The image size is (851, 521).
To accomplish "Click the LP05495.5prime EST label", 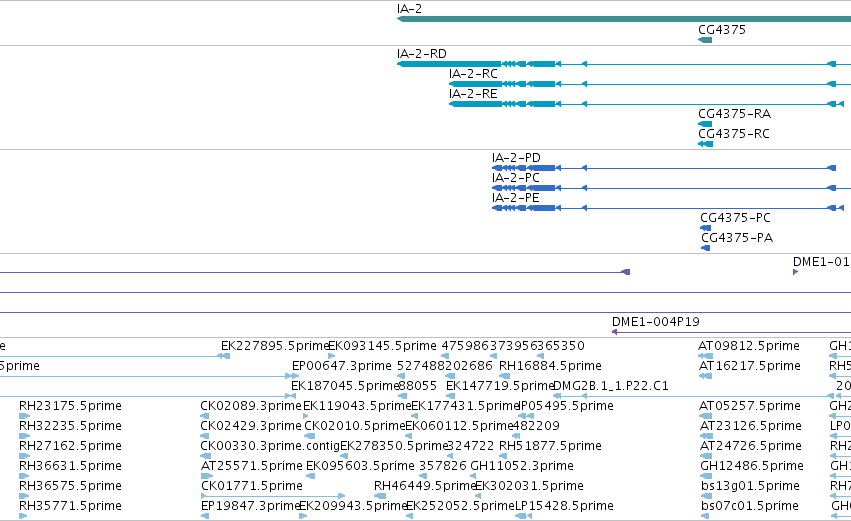I will coord(567,406).
